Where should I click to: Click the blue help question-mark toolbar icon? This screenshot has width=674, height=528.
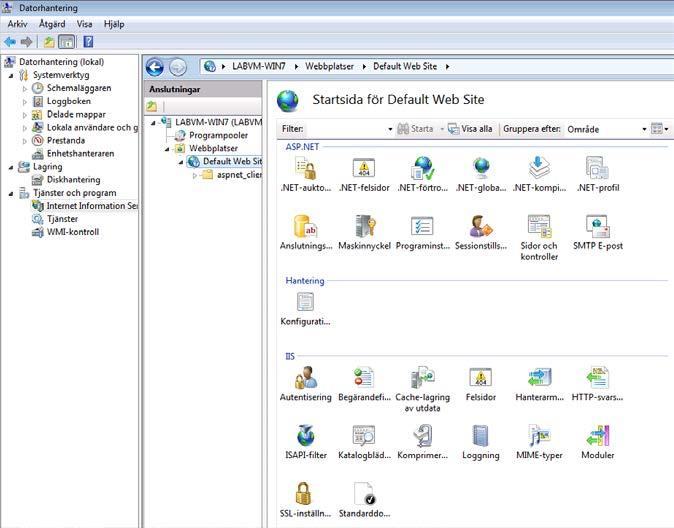(x=88, y=42)
